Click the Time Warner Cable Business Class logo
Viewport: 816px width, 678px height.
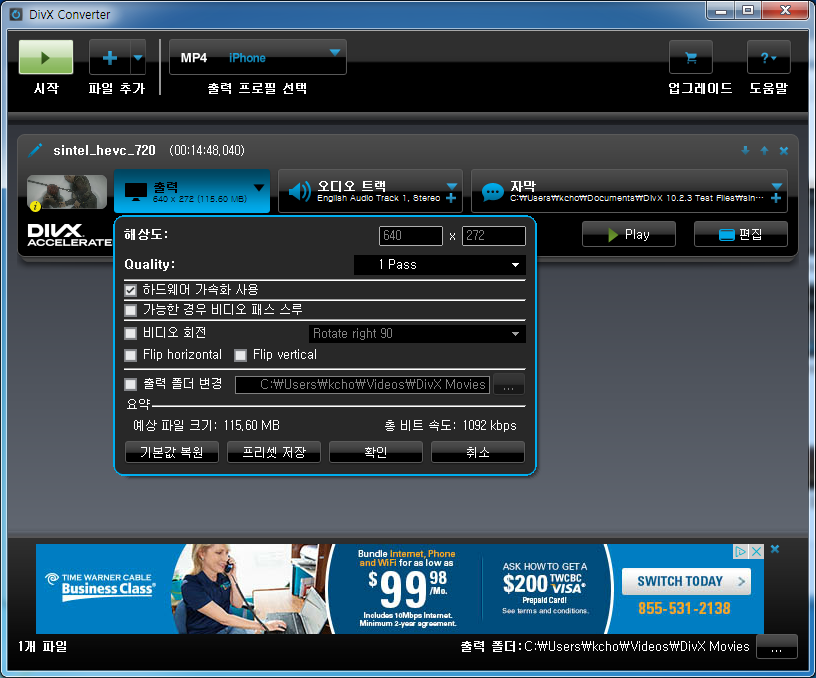(x=100, y=586)
